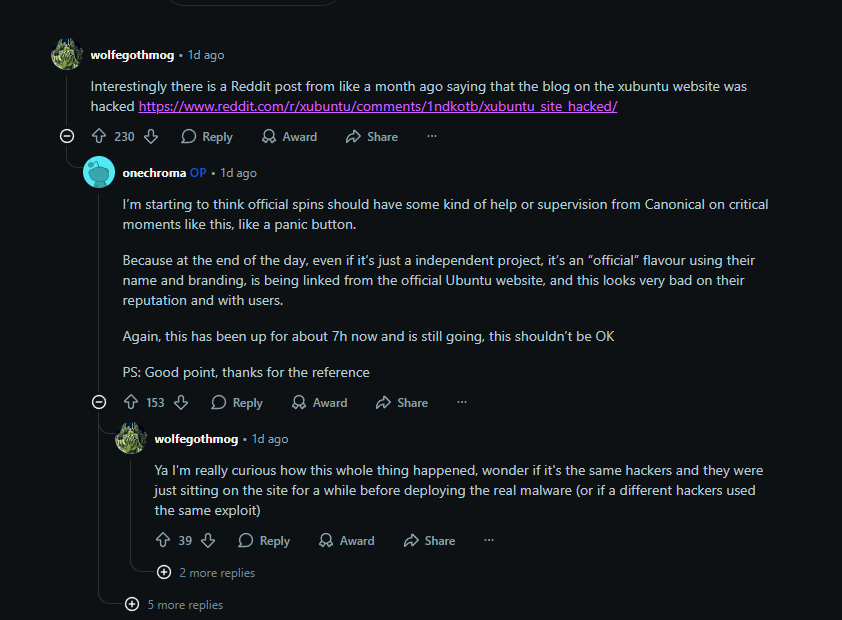842x620 pixels.
Task: Upvote onechroma's comment with 153 points
Action: tap(131, 403)
